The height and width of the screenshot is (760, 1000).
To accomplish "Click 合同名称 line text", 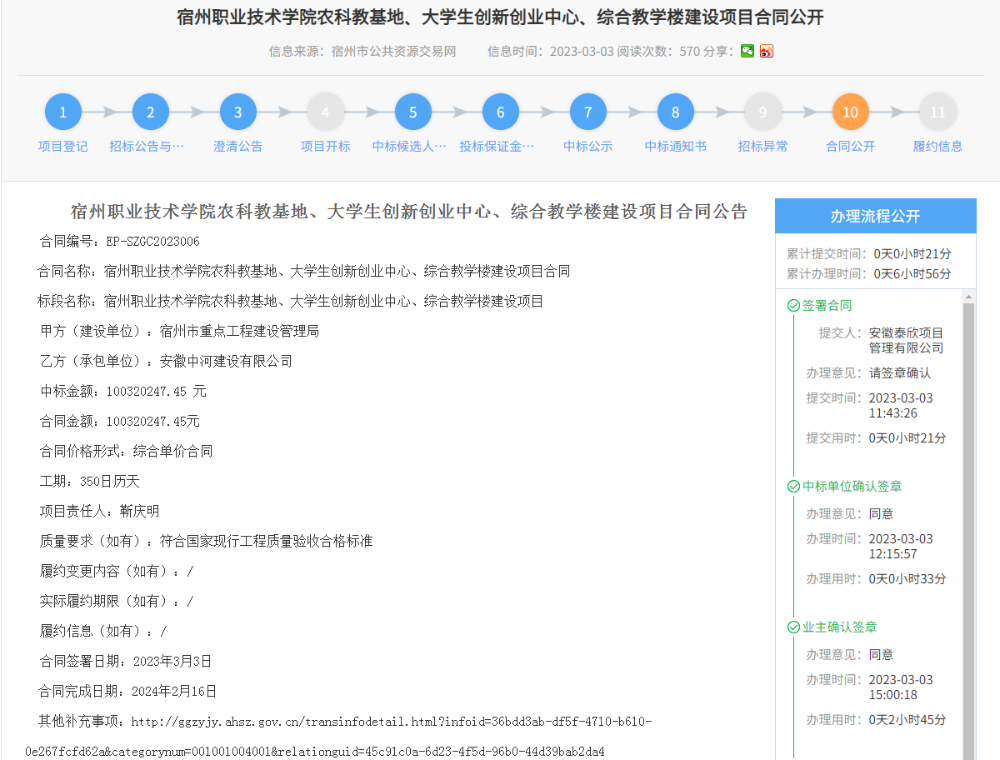I will pyautogui.click(x=304, y=272).
